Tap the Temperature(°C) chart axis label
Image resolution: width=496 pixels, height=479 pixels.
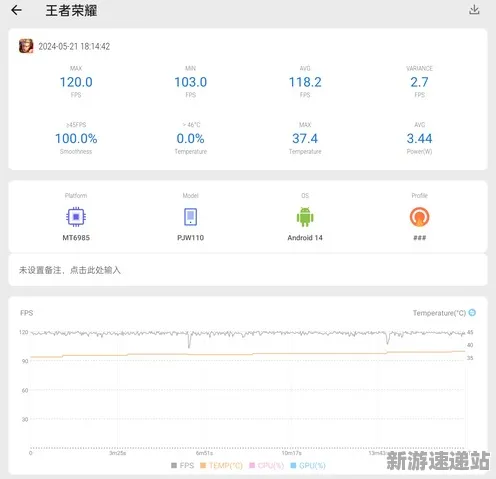pyautogui.click(x=439, y=313)
